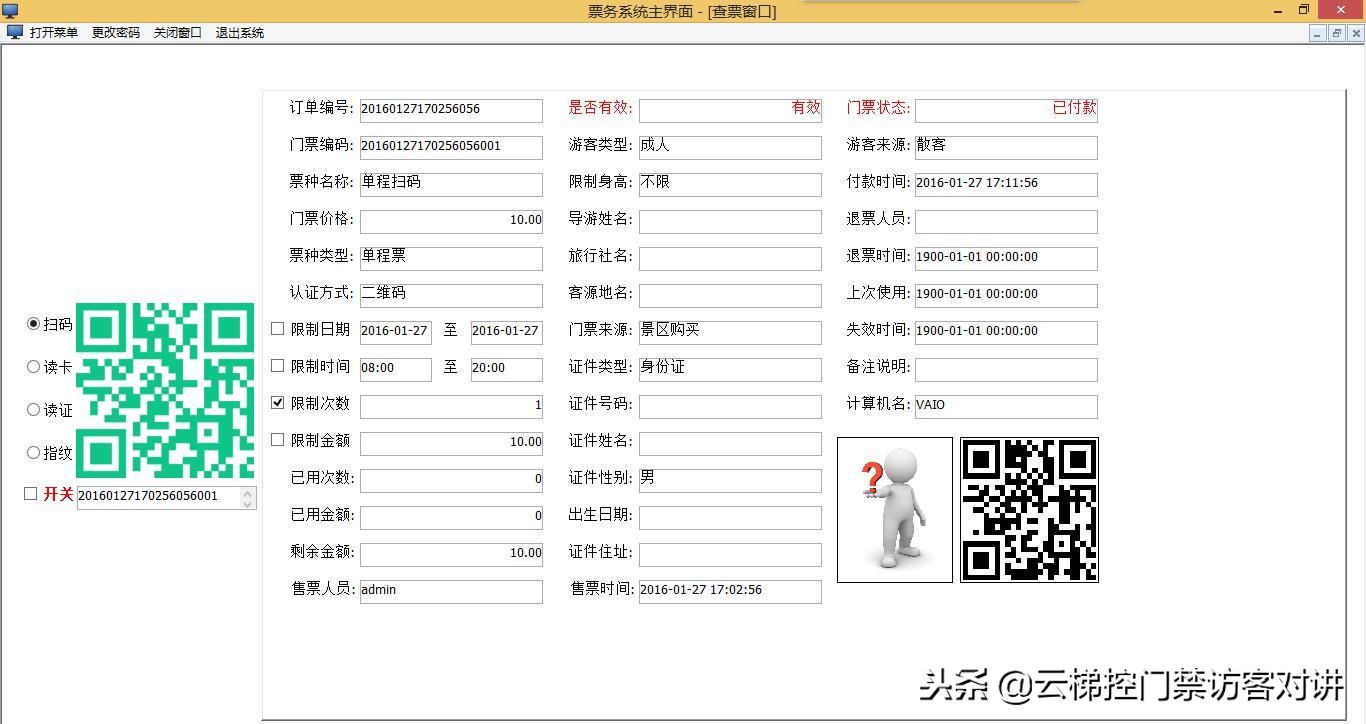Click the empty 出生日期 field
The height and width of the screenshot is (724, 1366).
pos(730,517)
